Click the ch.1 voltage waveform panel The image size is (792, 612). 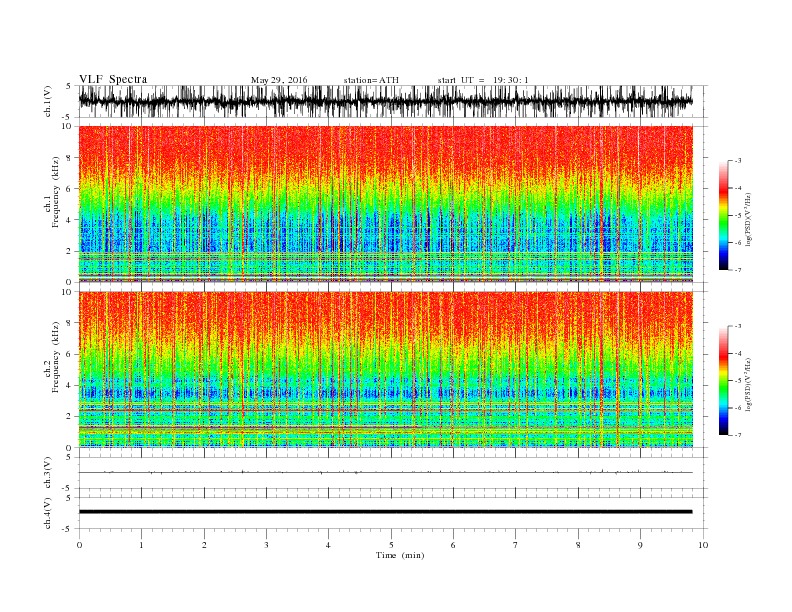point(392,101)
